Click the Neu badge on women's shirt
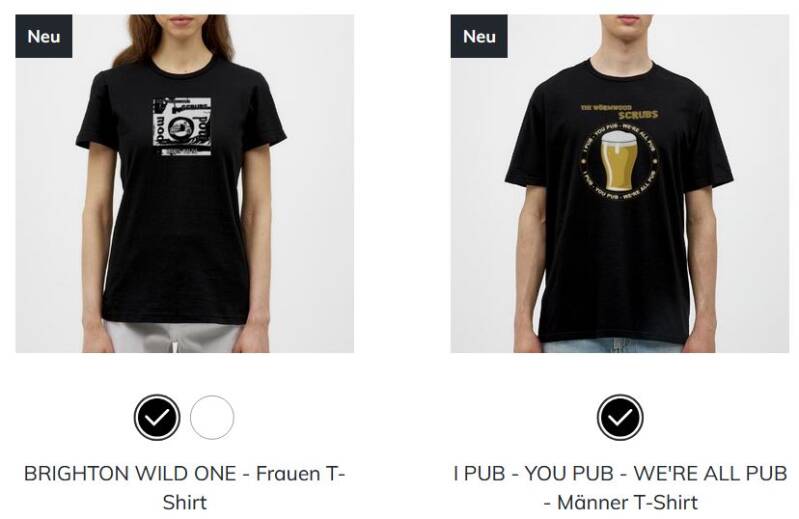The width and height of the screenshot is (799, 519). [x=44, y=36]
